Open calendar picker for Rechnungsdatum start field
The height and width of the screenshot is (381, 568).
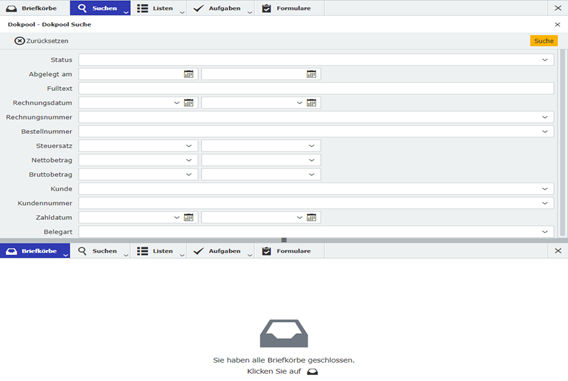tap(188, 103)
